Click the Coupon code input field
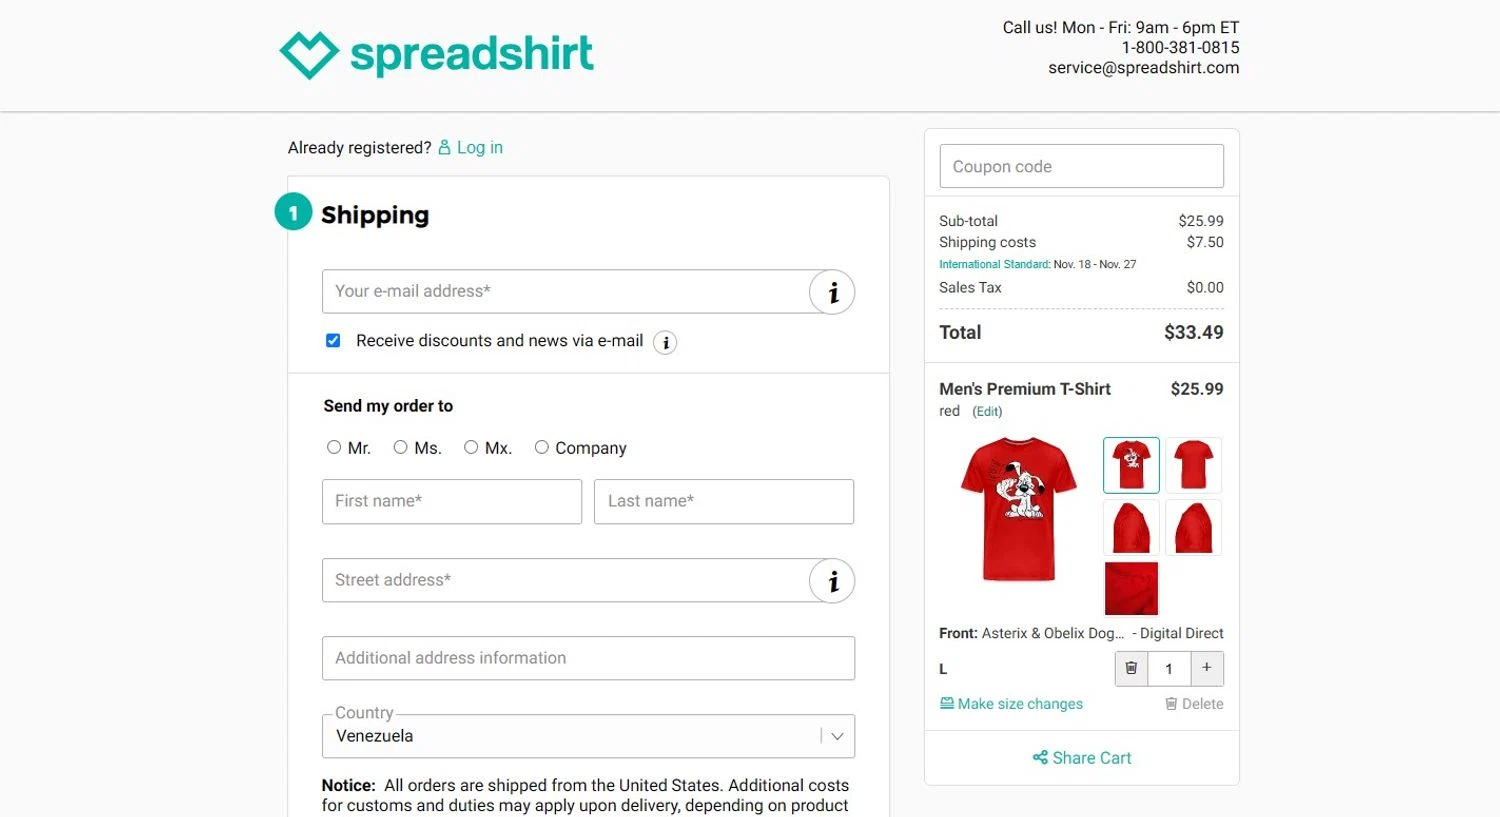This screenshot has height=817, width=1500. [x=1081, y=166]
